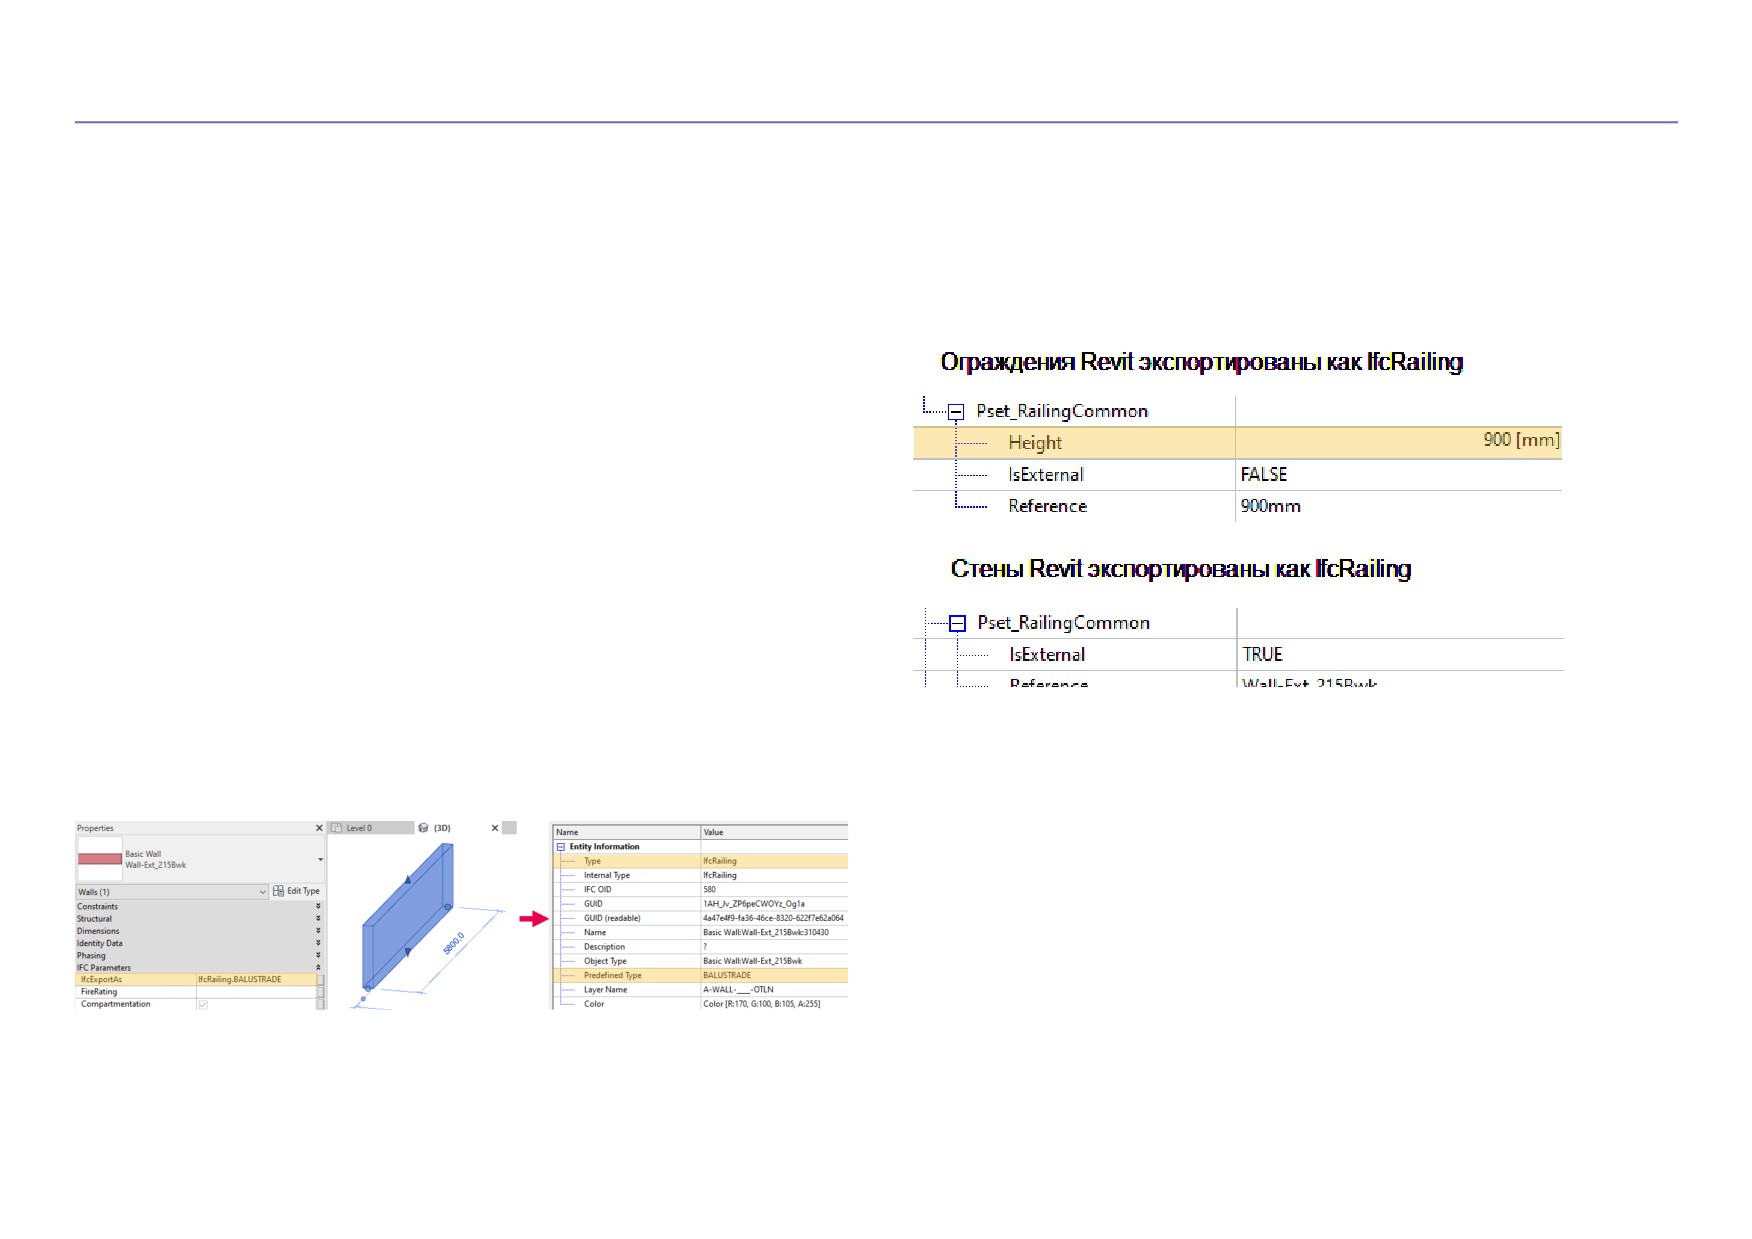Click the GUID value 1AH_Jv_ZP6peCWOYz_Og1a
The height and width of the screenshot is (1239, 1752).
(754, 904)
